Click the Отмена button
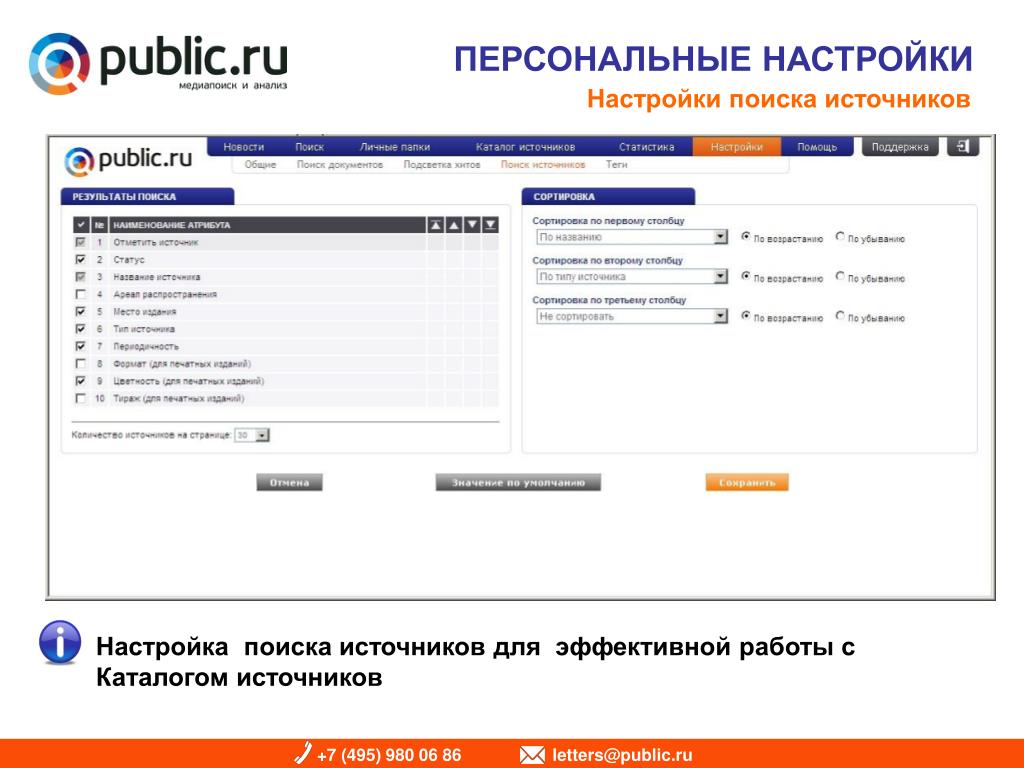This screenshot has height=768, width=1024. tap(289, 483)
